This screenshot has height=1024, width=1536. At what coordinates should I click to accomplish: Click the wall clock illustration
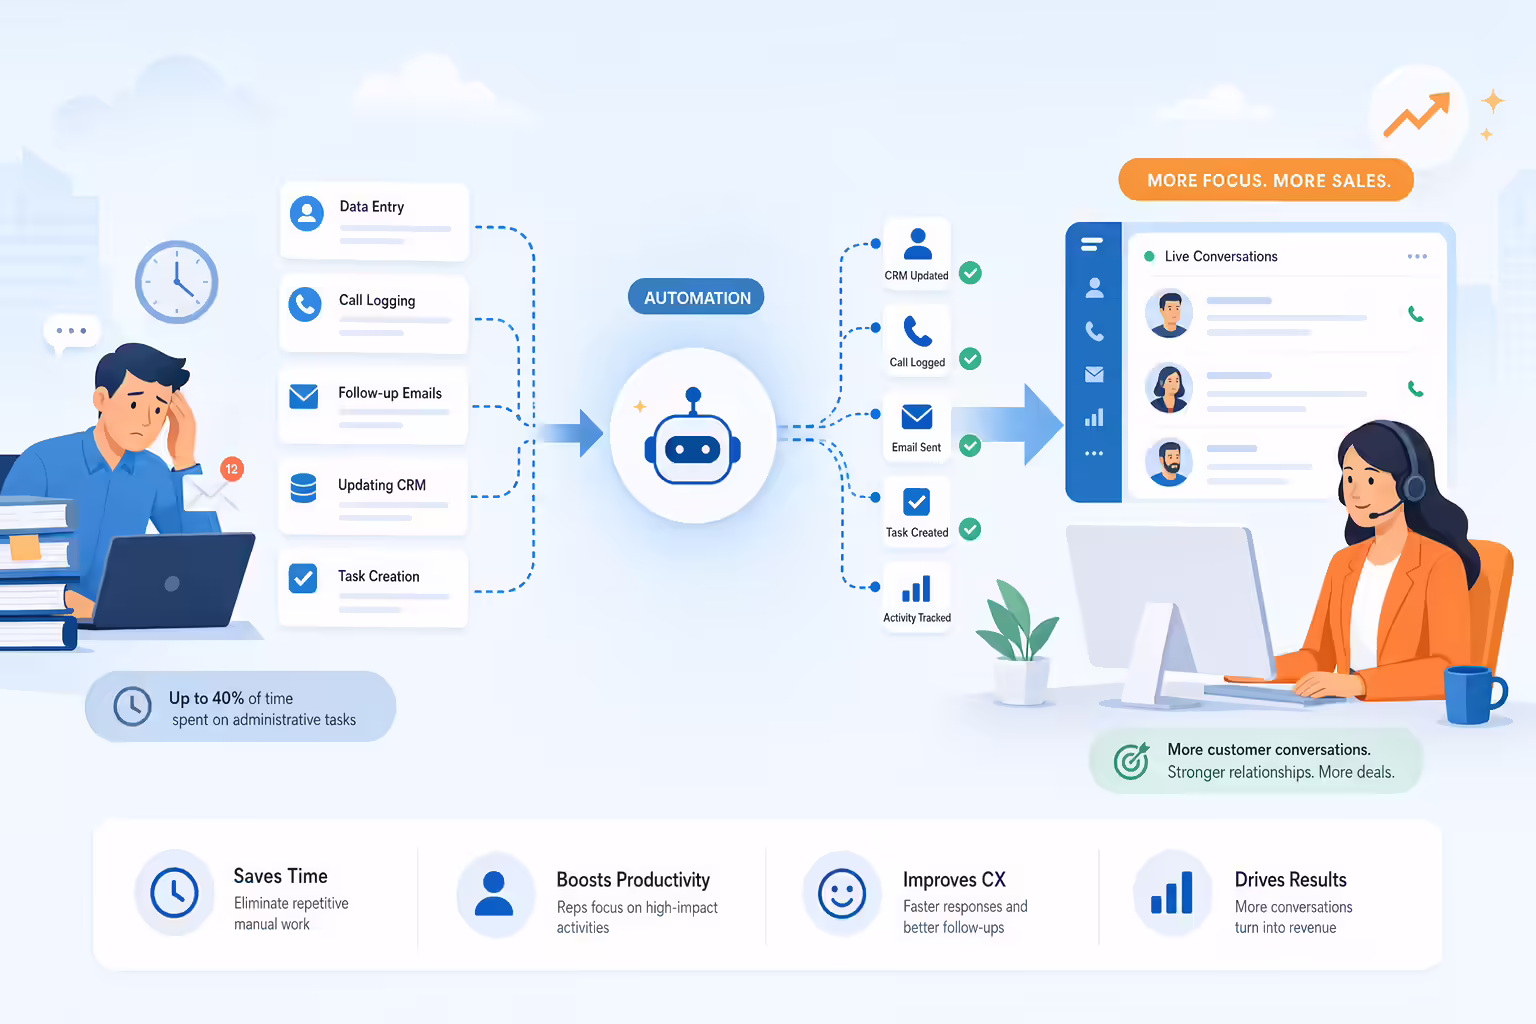coord(177,282)
